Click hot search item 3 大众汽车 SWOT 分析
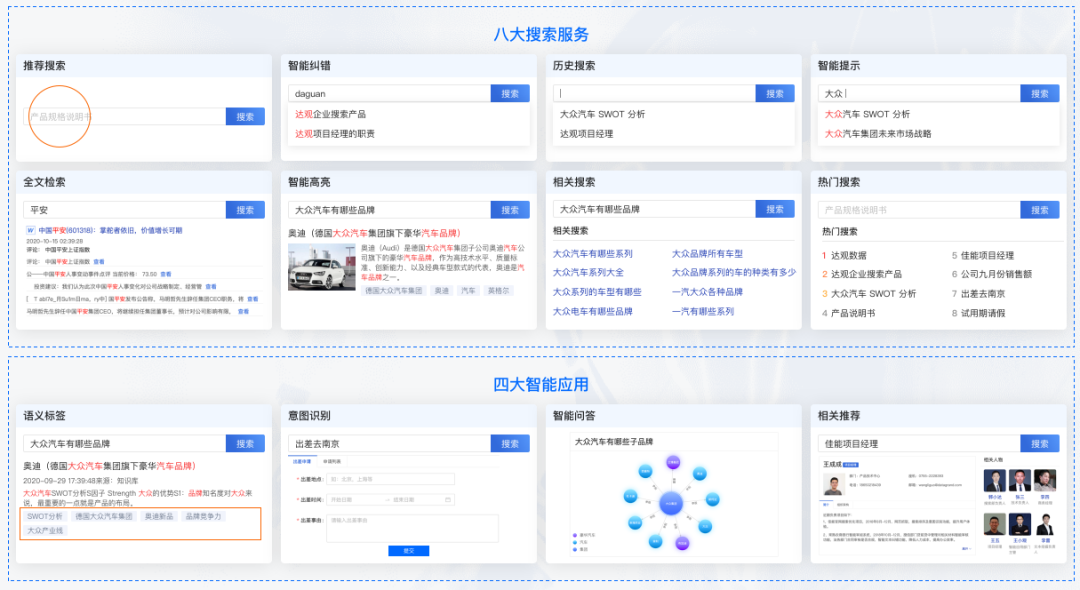The width and height of the screenshot is (1080, 590). (873, 293)
